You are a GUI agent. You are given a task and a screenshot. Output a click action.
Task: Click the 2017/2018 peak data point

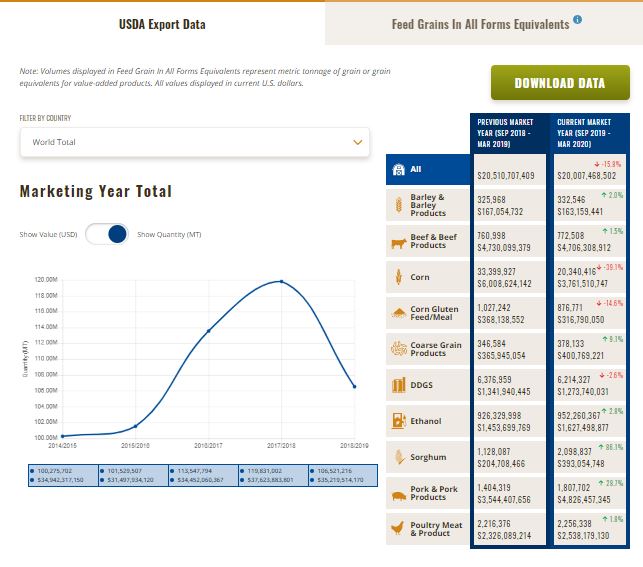281,281
